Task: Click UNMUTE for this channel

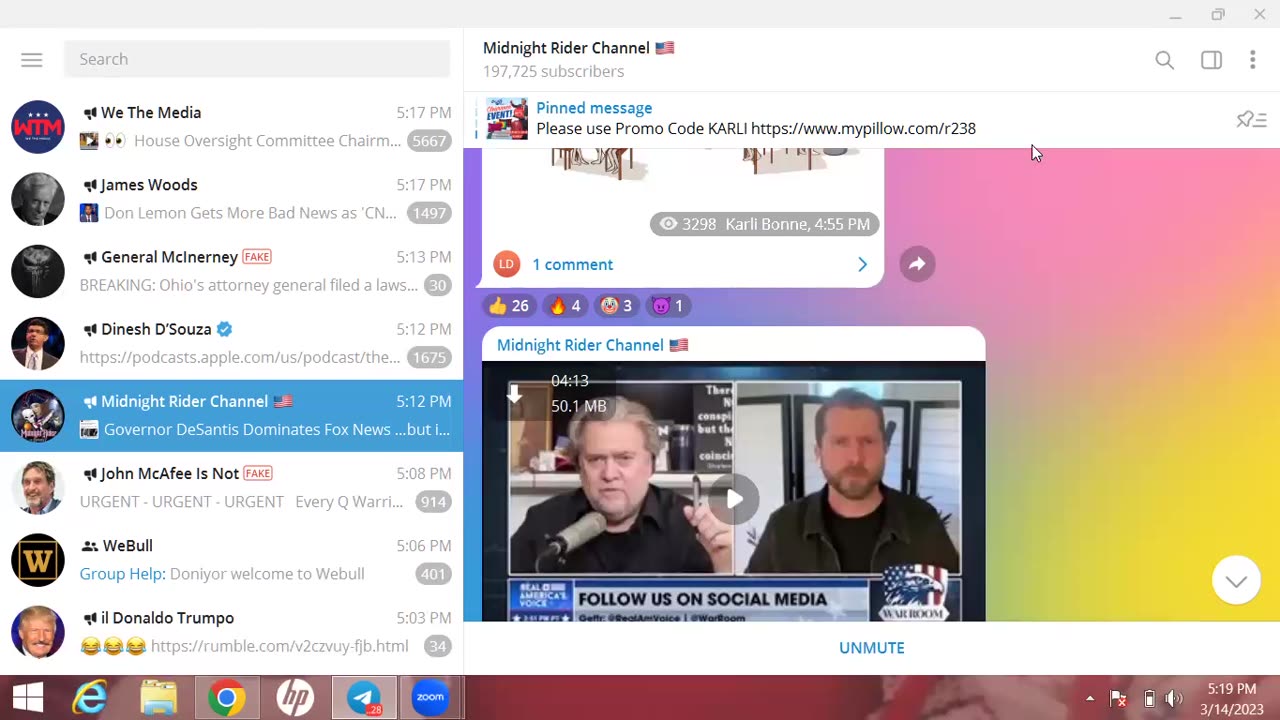Action: coord(872,648)
